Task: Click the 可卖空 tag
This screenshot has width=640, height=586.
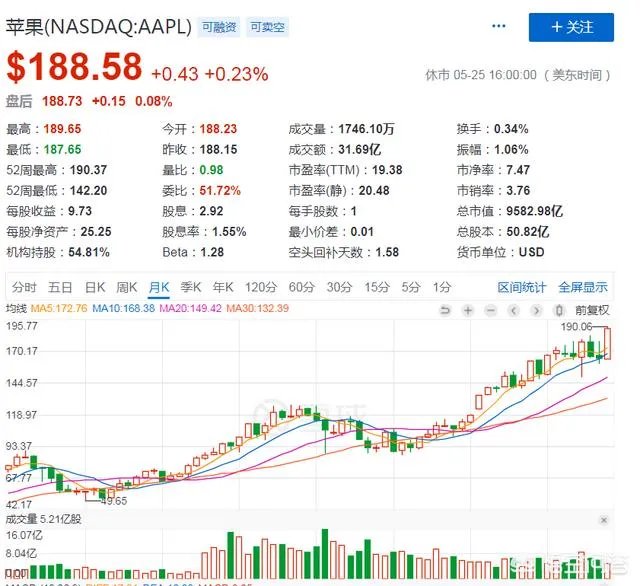Action: tap(267, 27)
